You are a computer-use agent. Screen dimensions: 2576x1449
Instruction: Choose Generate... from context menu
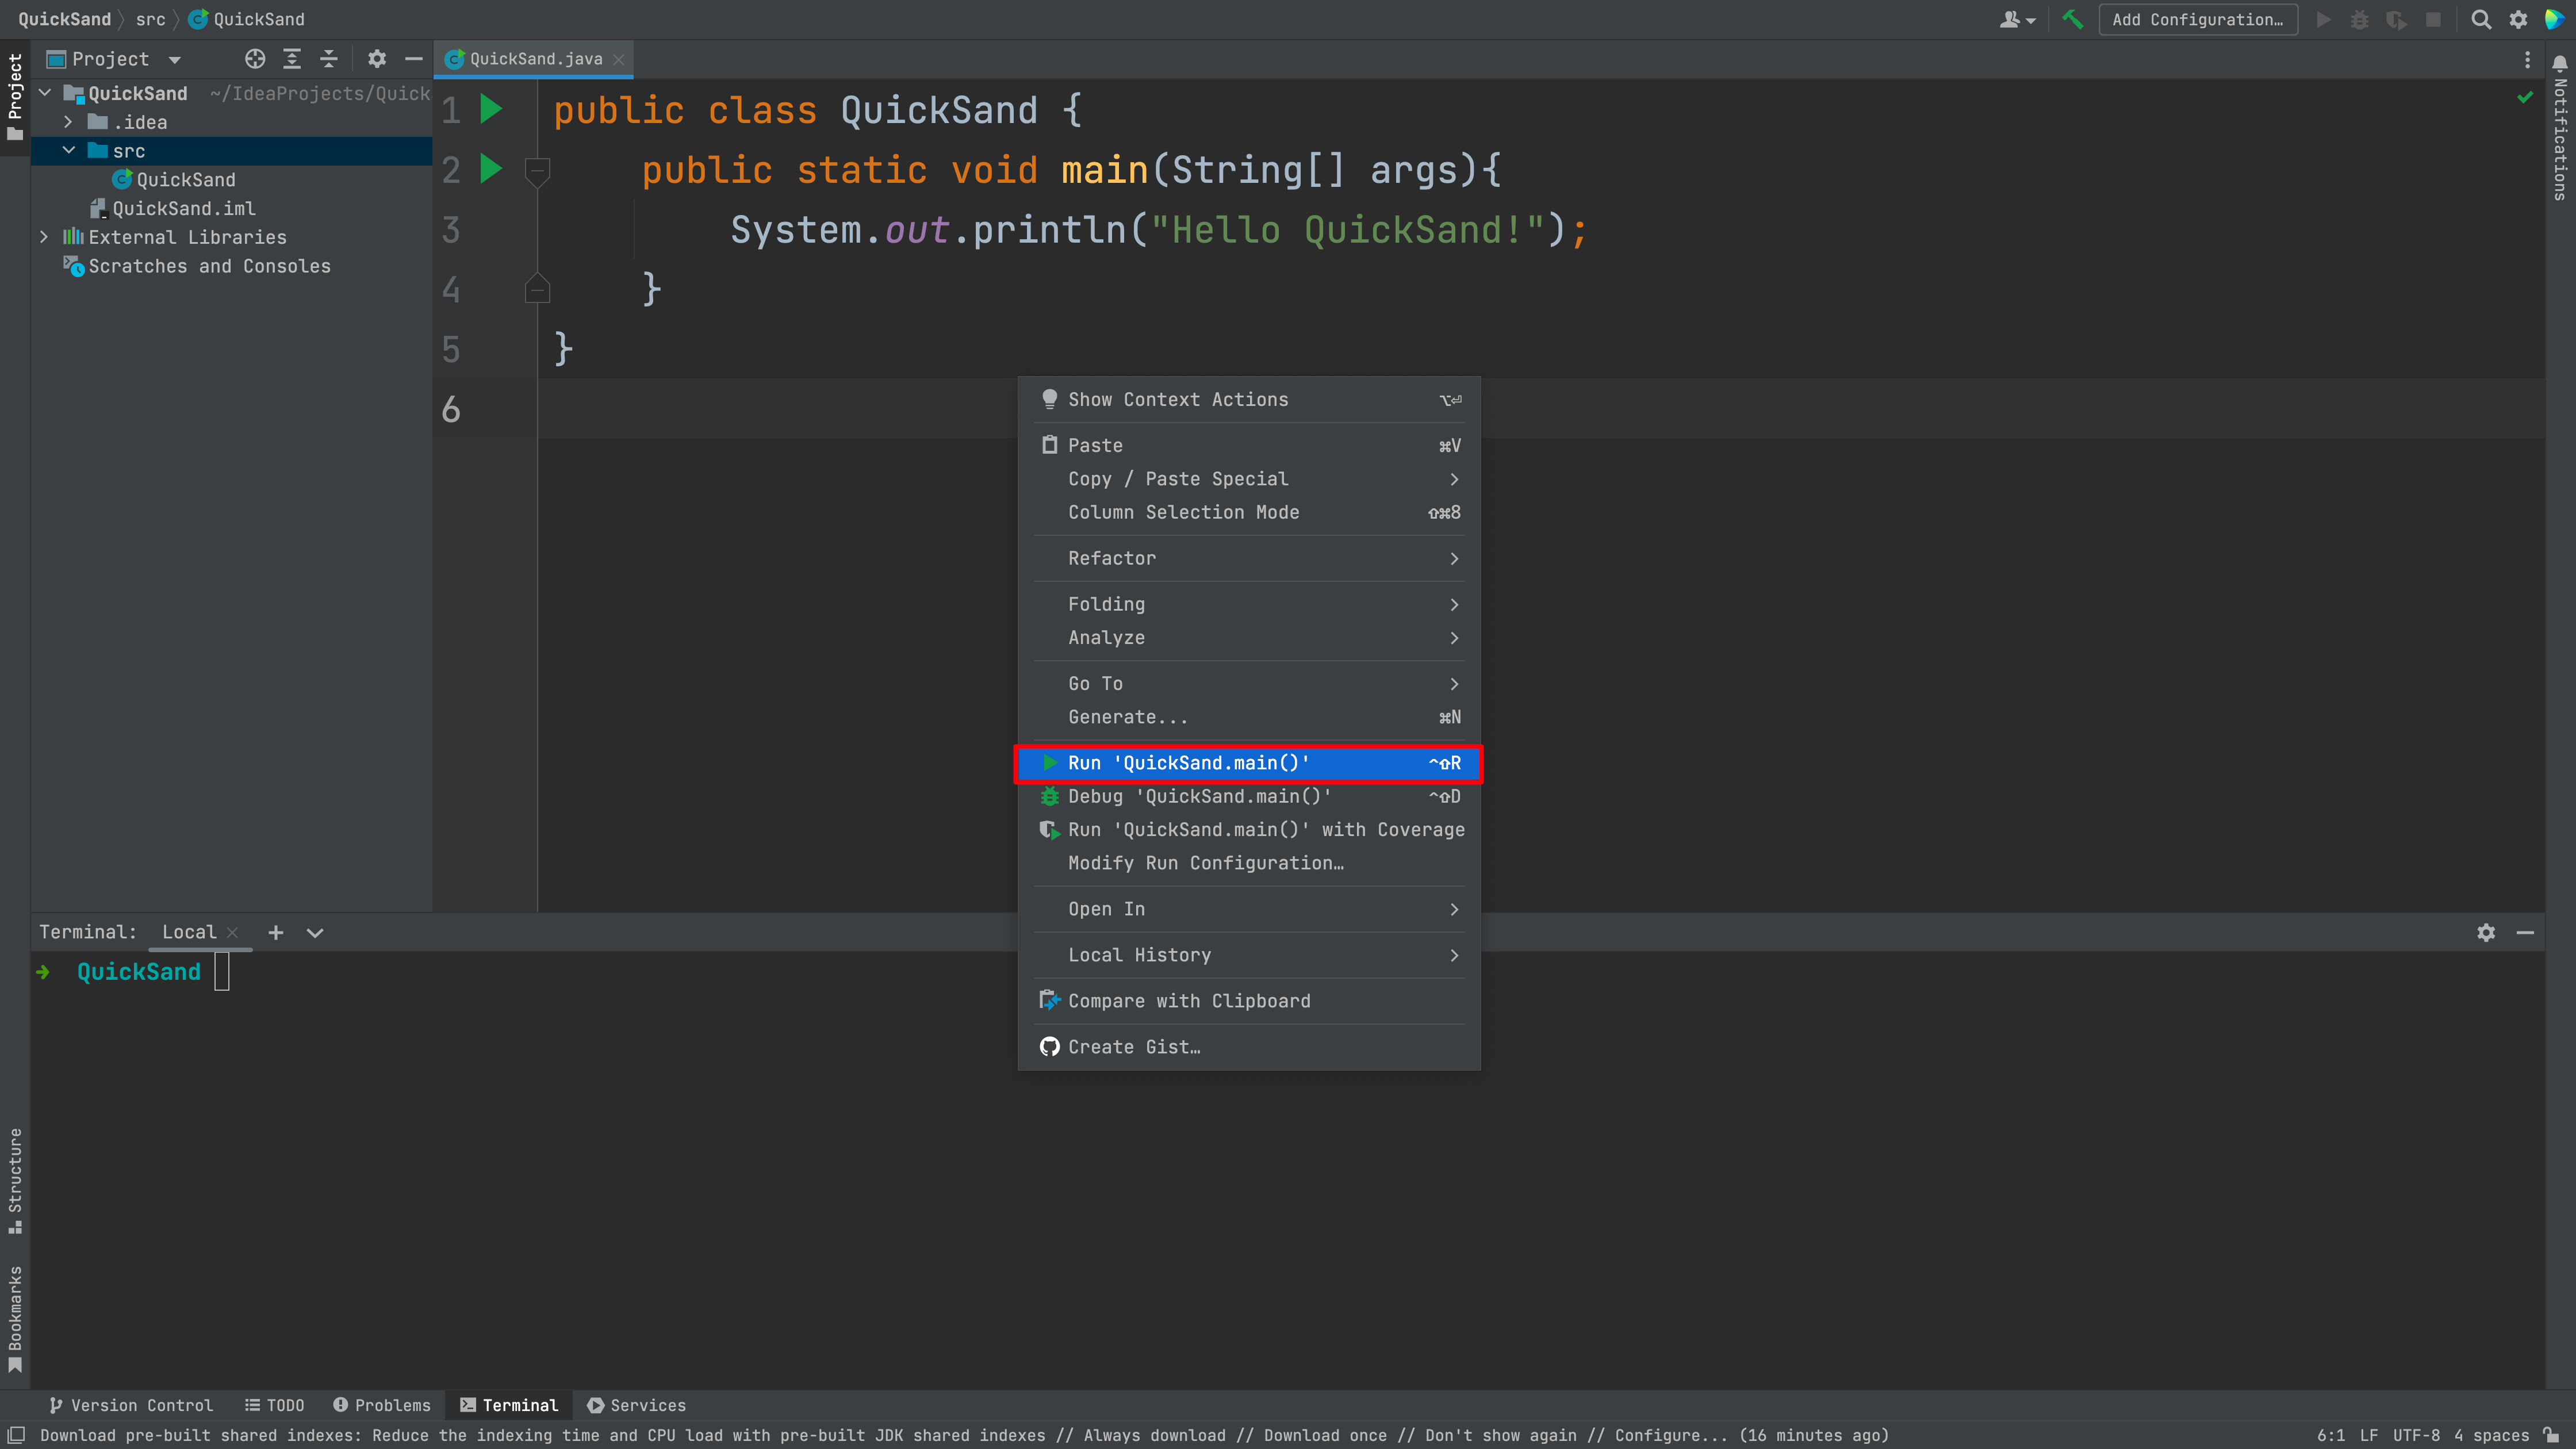click(x=1249, y=717)
